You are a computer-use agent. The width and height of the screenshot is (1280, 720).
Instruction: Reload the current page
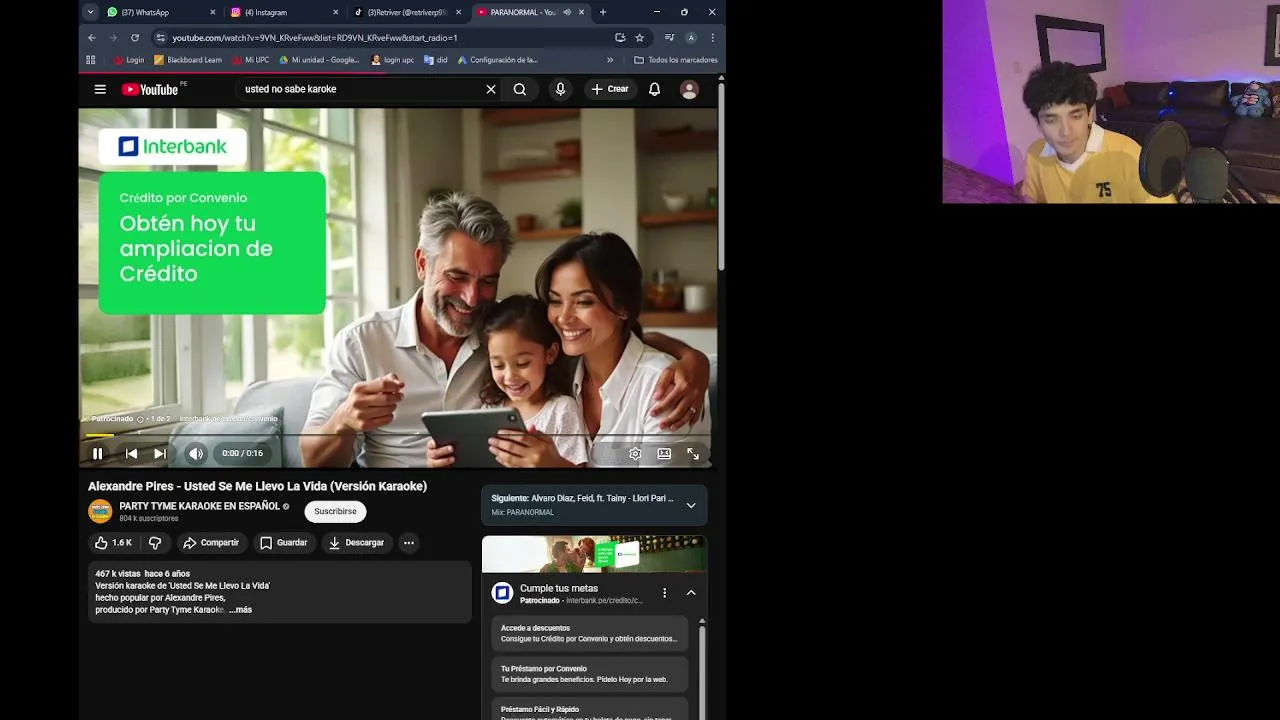(135, 38)
